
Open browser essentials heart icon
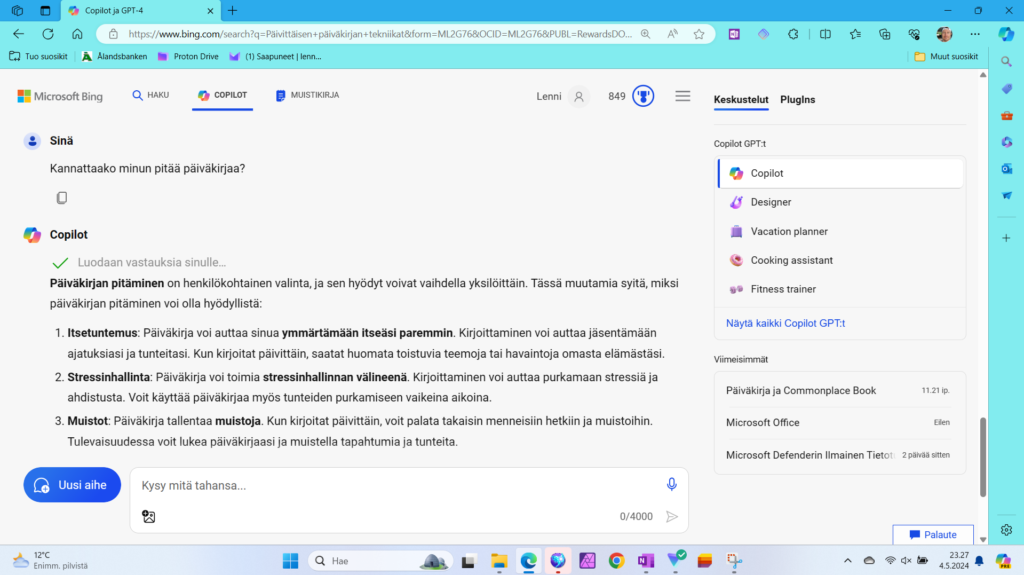[914, 34]
